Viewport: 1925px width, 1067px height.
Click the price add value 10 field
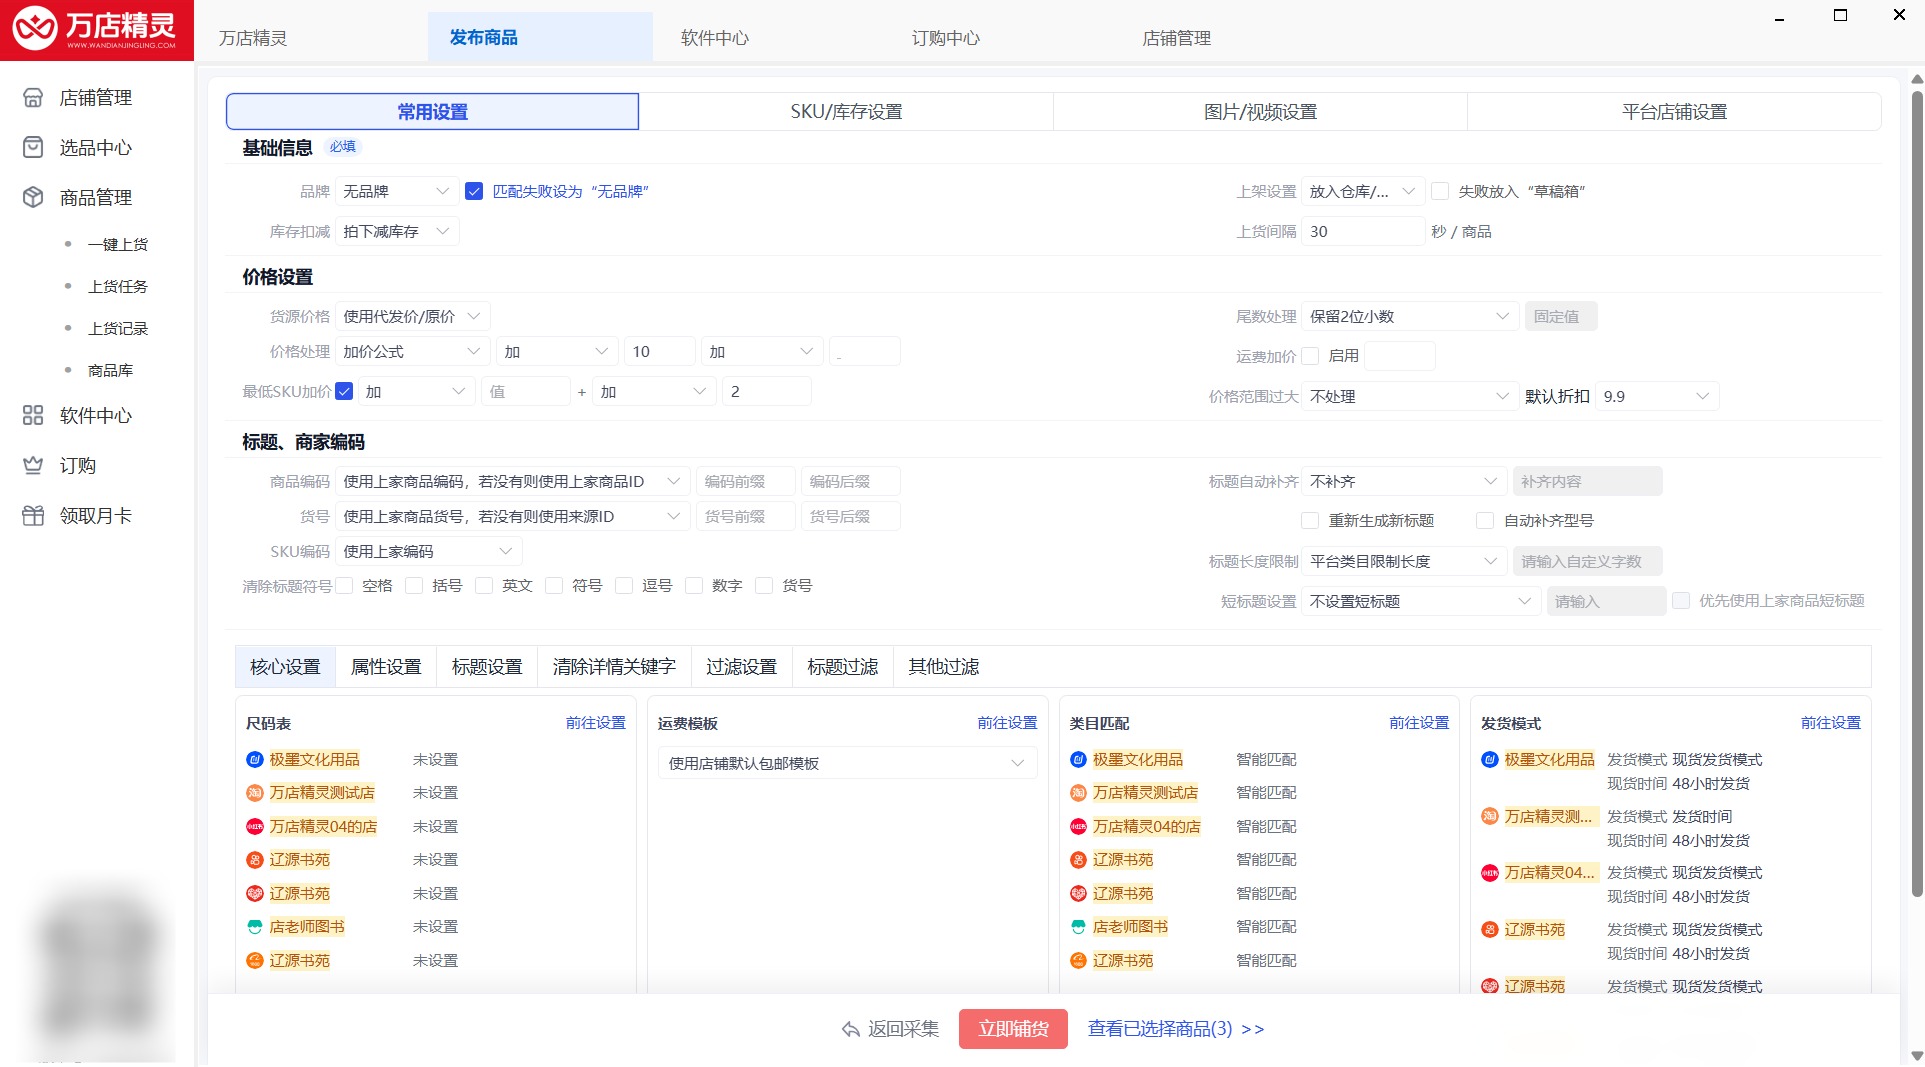tap(660, 351)
